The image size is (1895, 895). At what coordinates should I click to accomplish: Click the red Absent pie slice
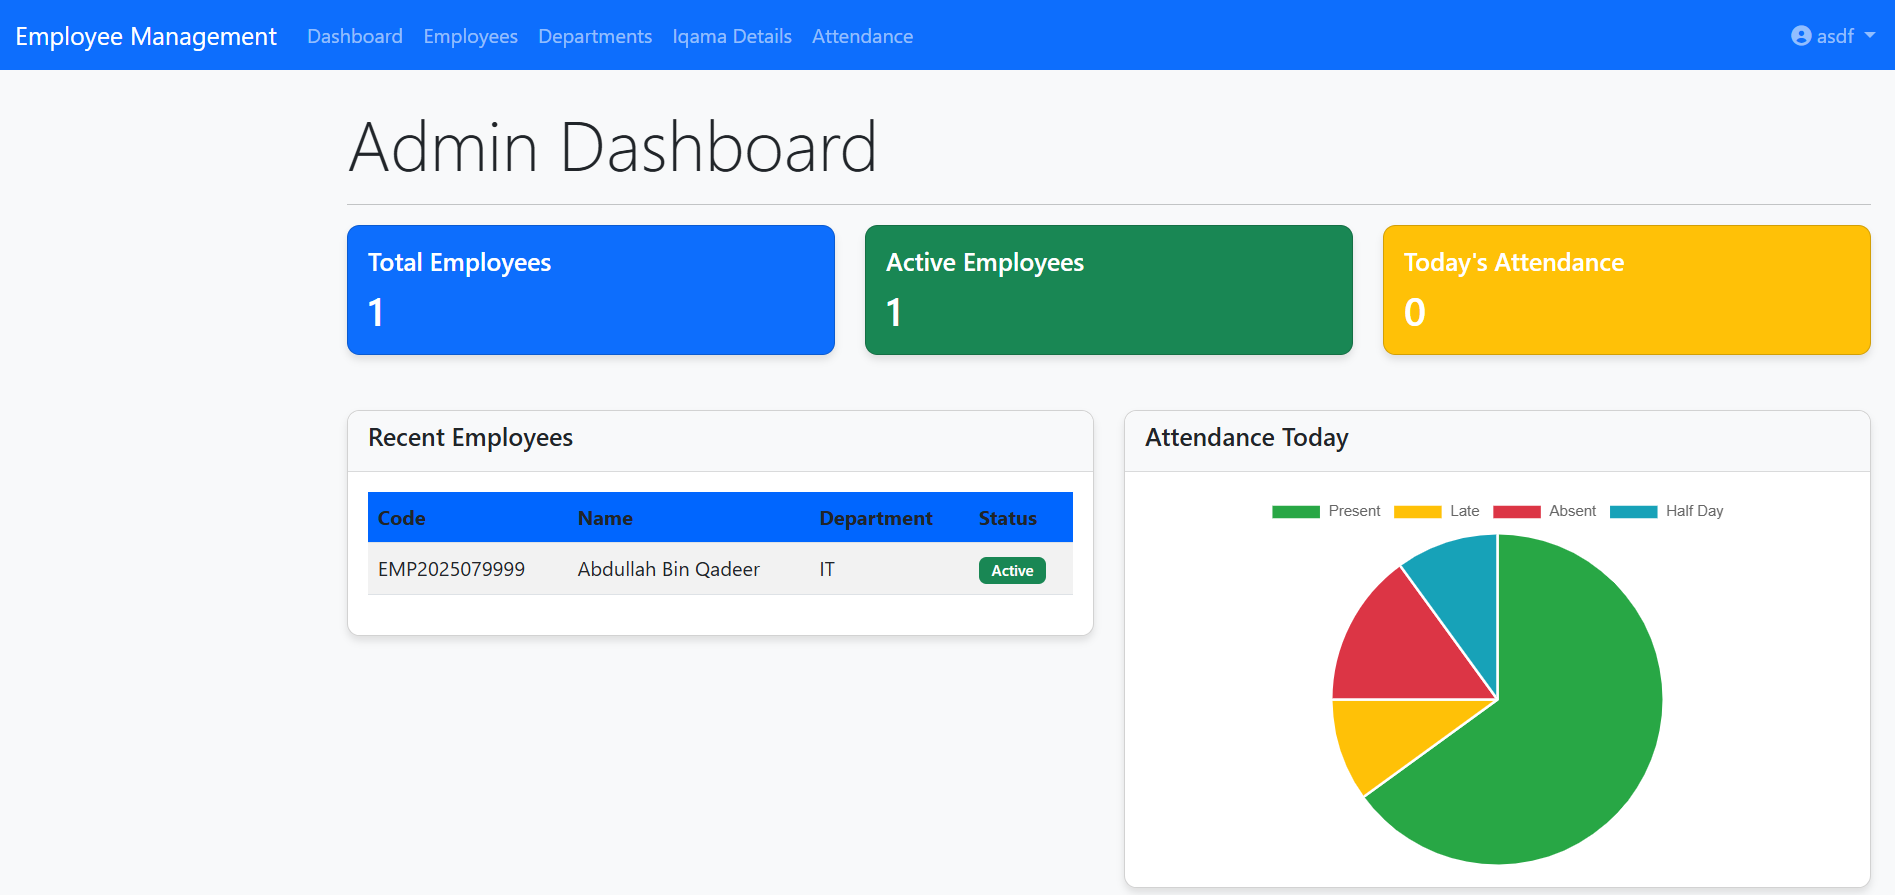pyautogui.click(x=1415, y=645)
